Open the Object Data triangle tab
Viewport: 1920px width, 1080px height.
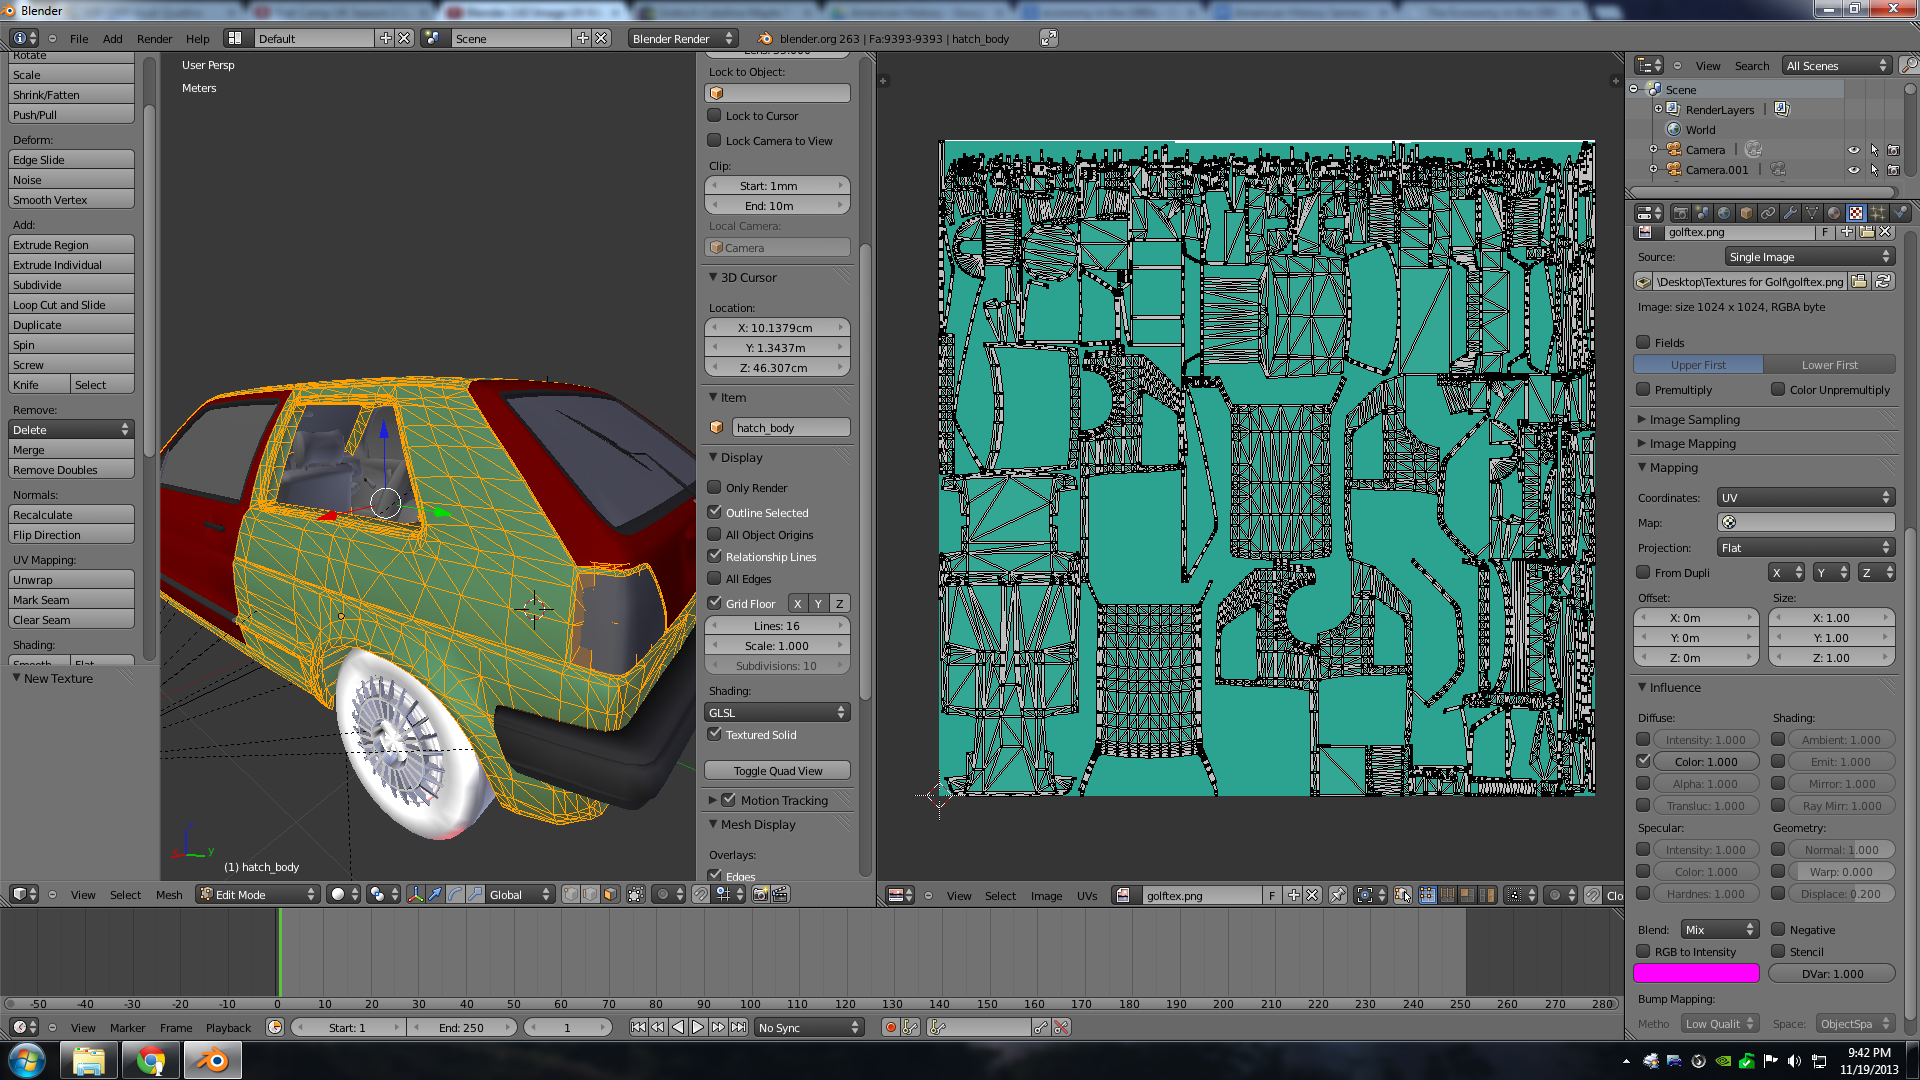(1812, 212)
